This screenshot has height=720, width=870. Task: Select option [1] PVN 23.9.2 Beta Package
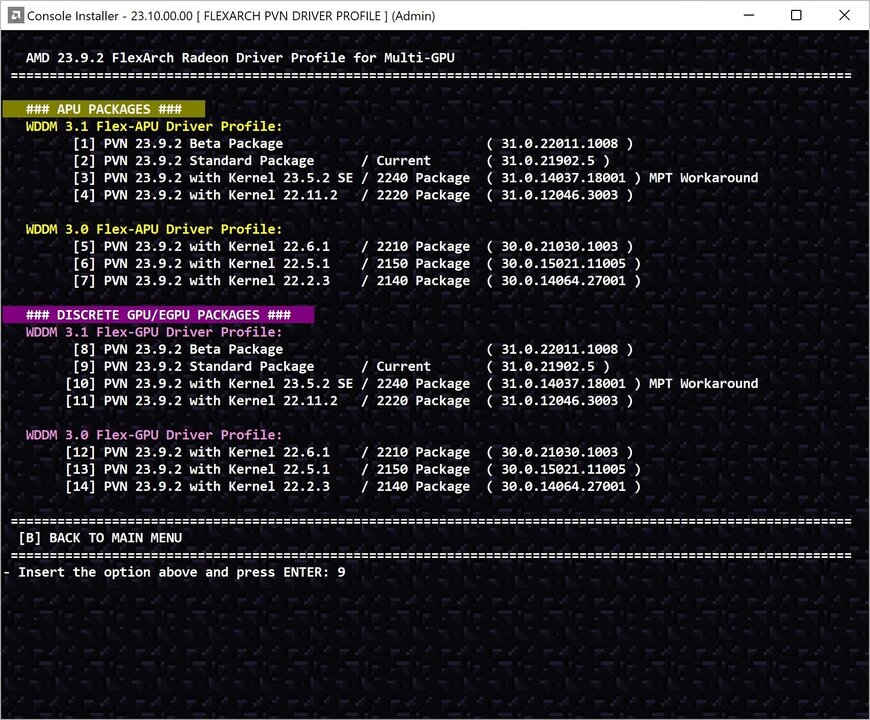[x=180, y=143]
